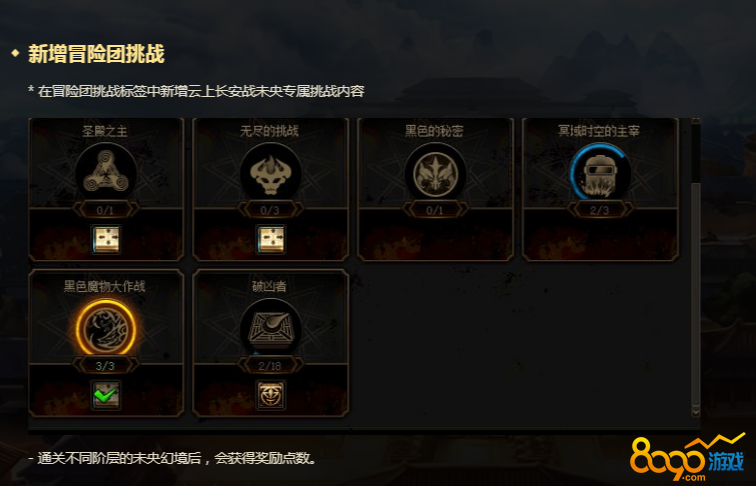This screenshot has height=486, width=756.
Task: Click the 8090游戏 logo
Action: [x=688, y=457]
